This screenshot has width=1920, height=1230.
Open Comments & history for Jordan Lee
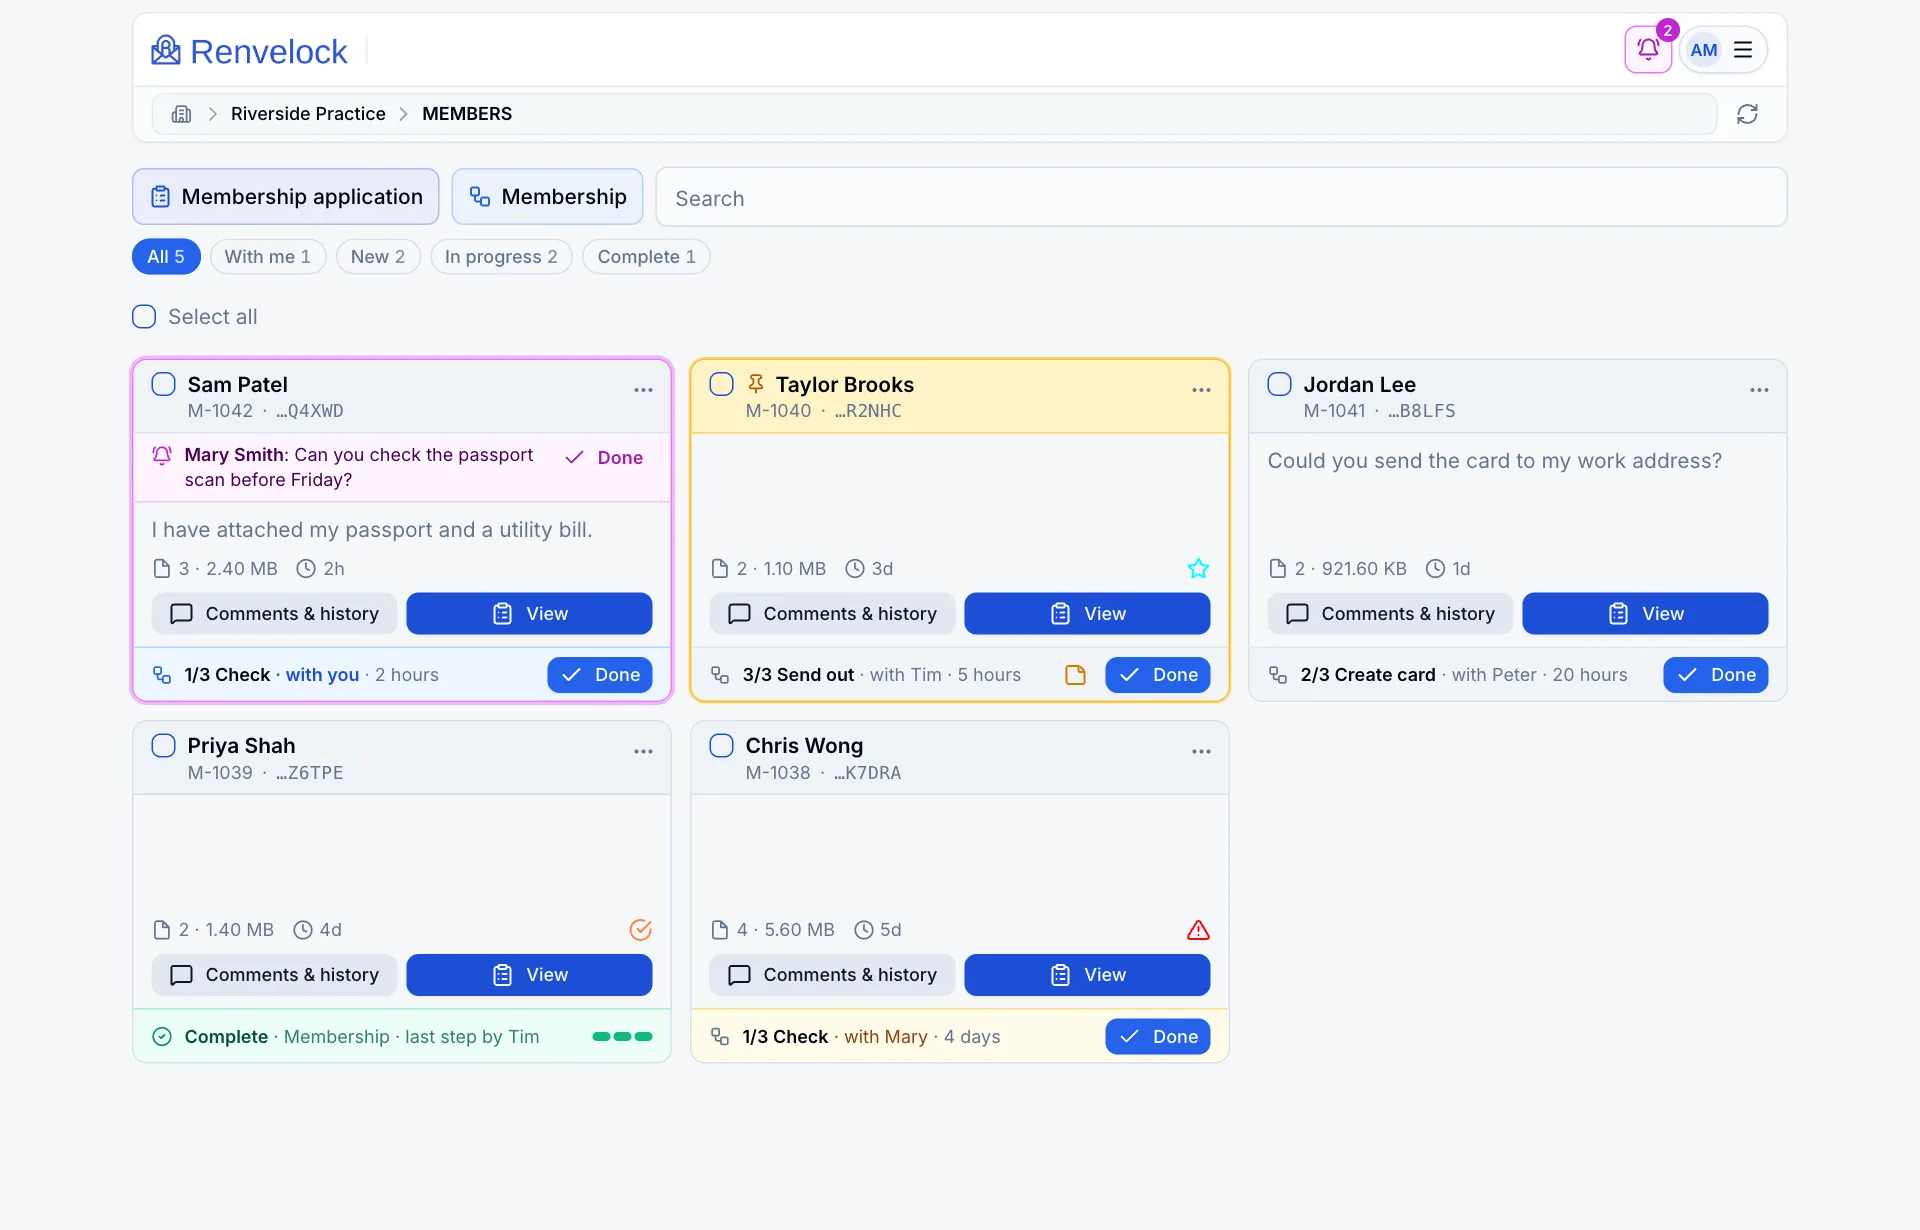point(1390,614)
